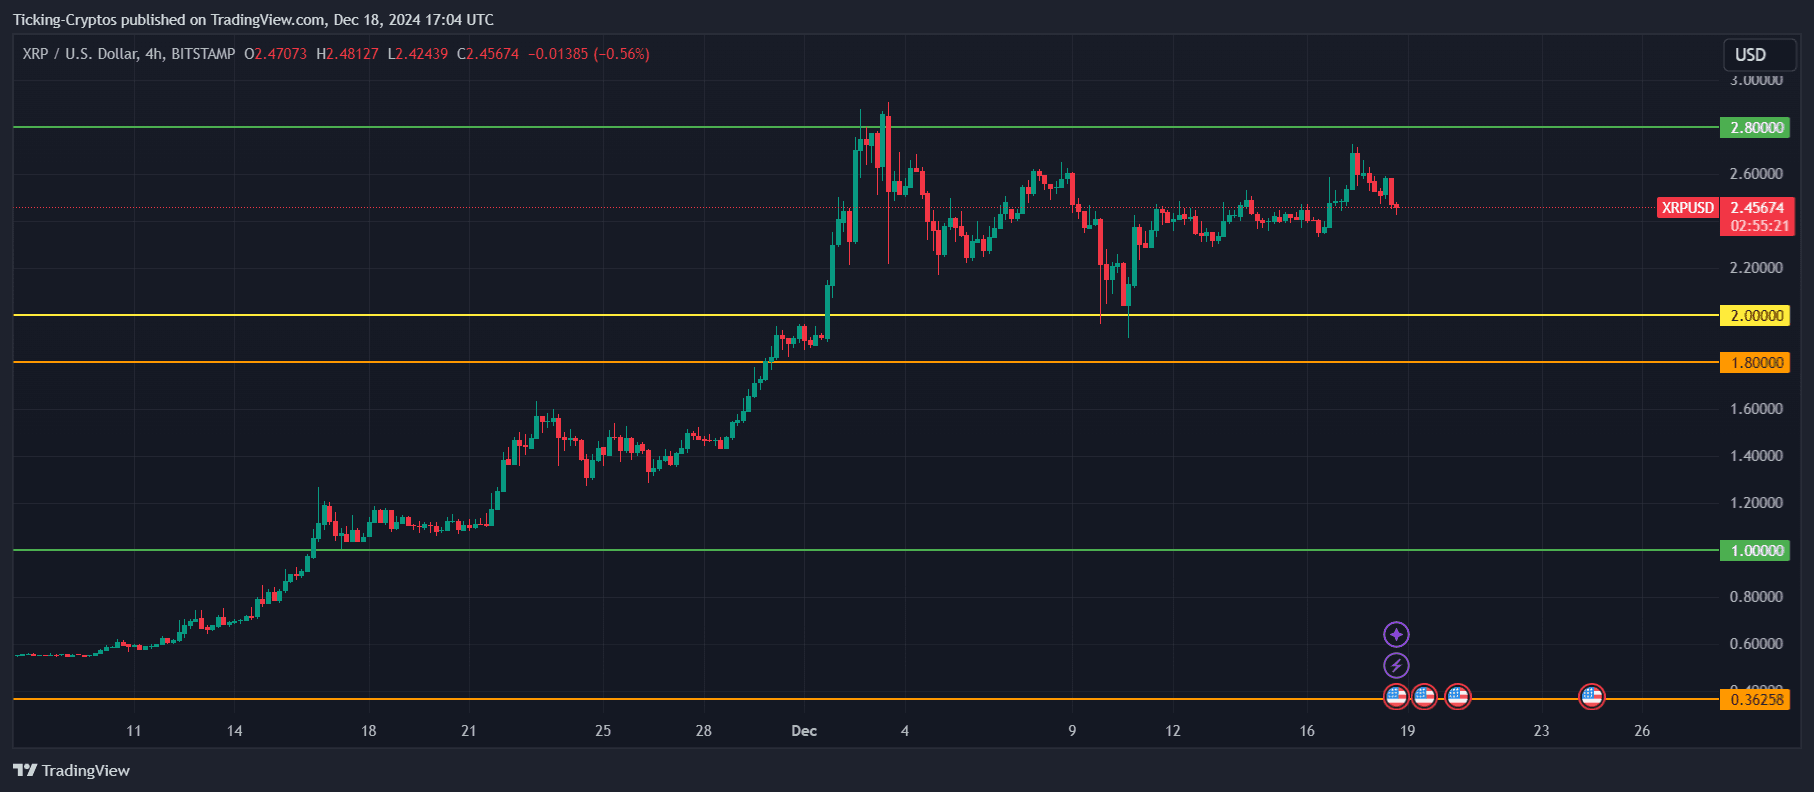Click the date 11 on time axis

[134, 731]
